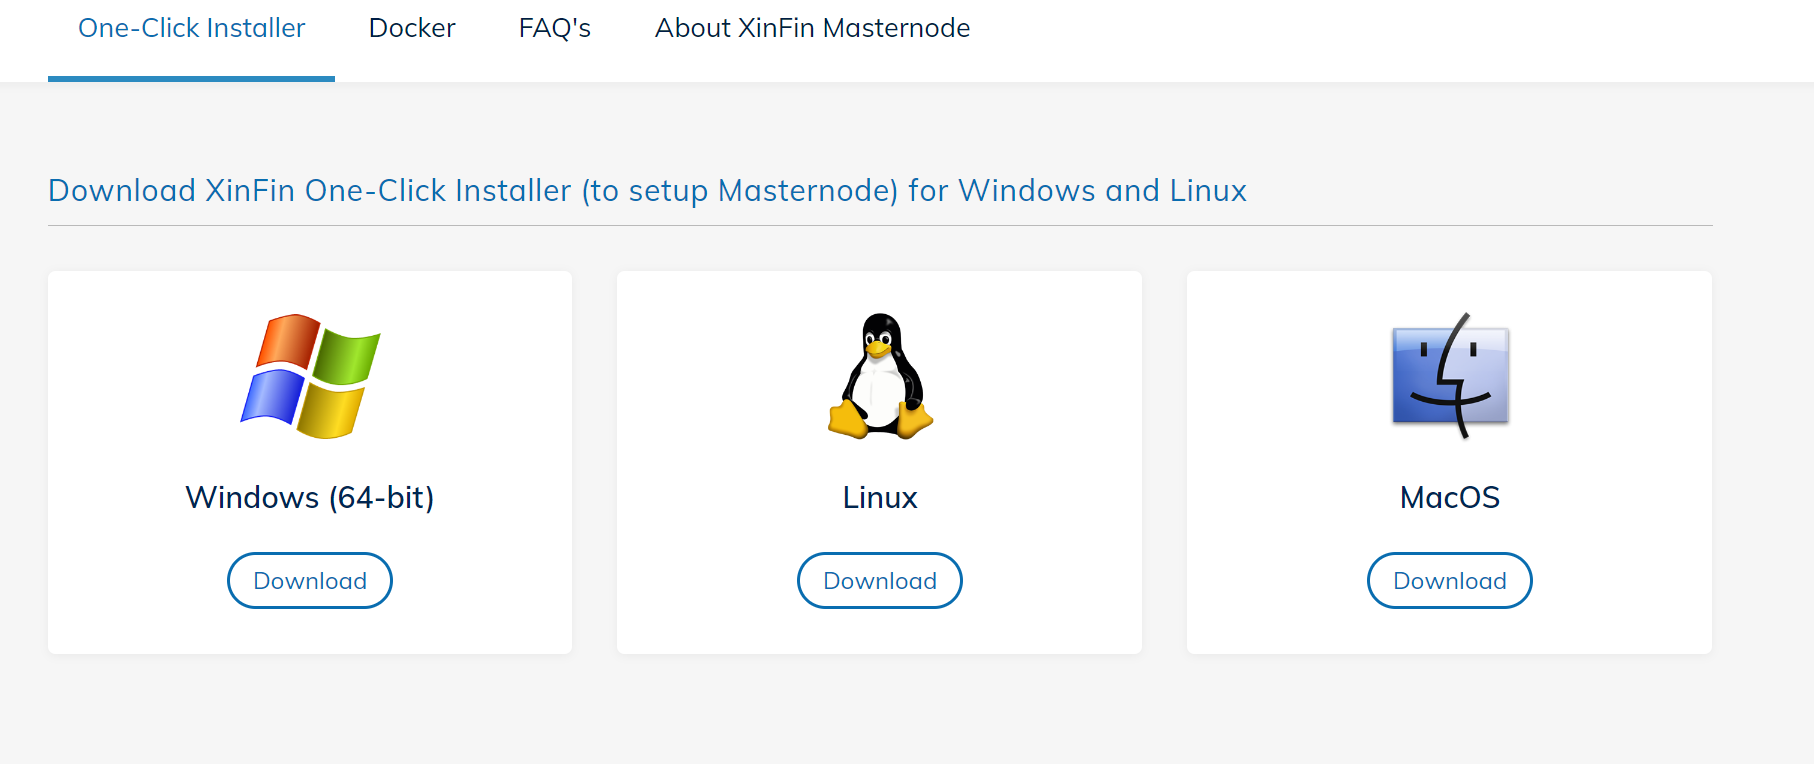
Task: Open the One-Click Installer tab
Action: pyautogui.click(x=191, y=28)
